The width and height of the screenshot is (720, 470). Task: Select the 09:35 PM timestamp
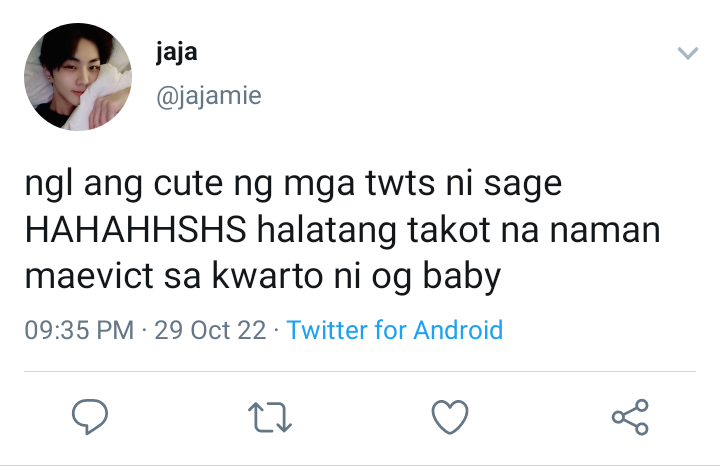click(x=79, y=330)
